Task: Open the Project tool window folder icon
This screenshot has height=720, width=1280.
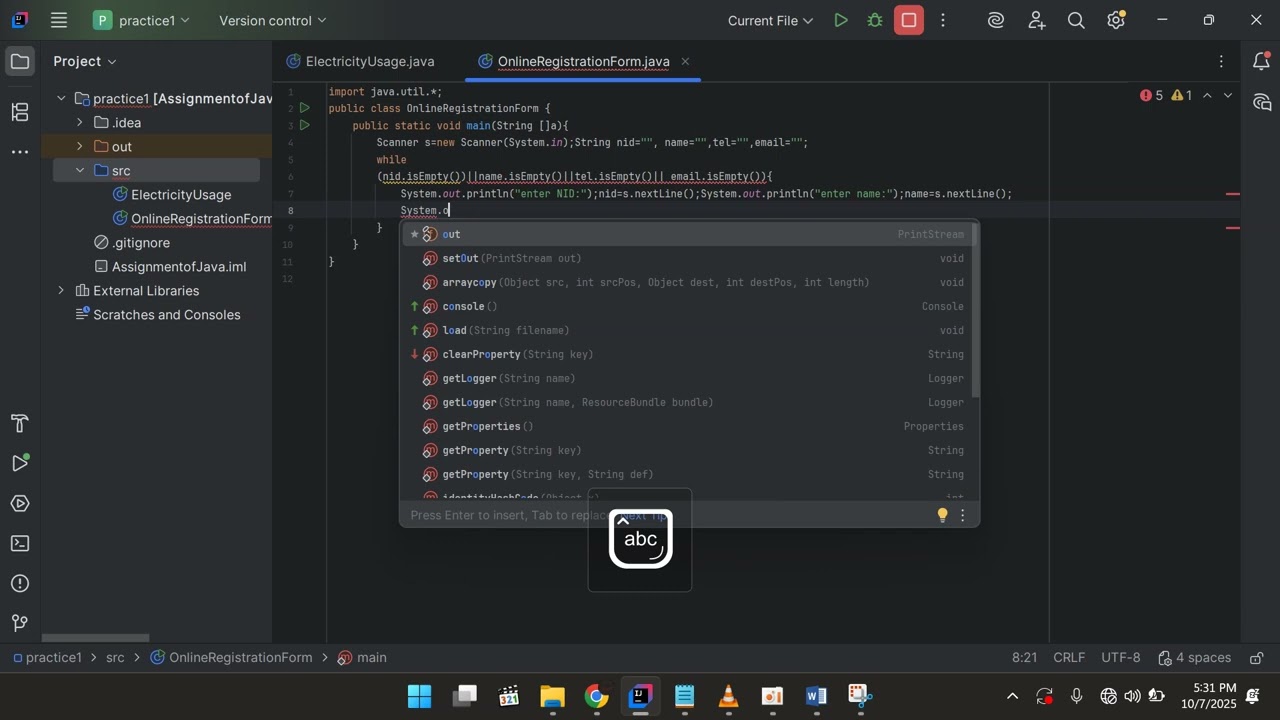Action: click(x=20, y=62)
